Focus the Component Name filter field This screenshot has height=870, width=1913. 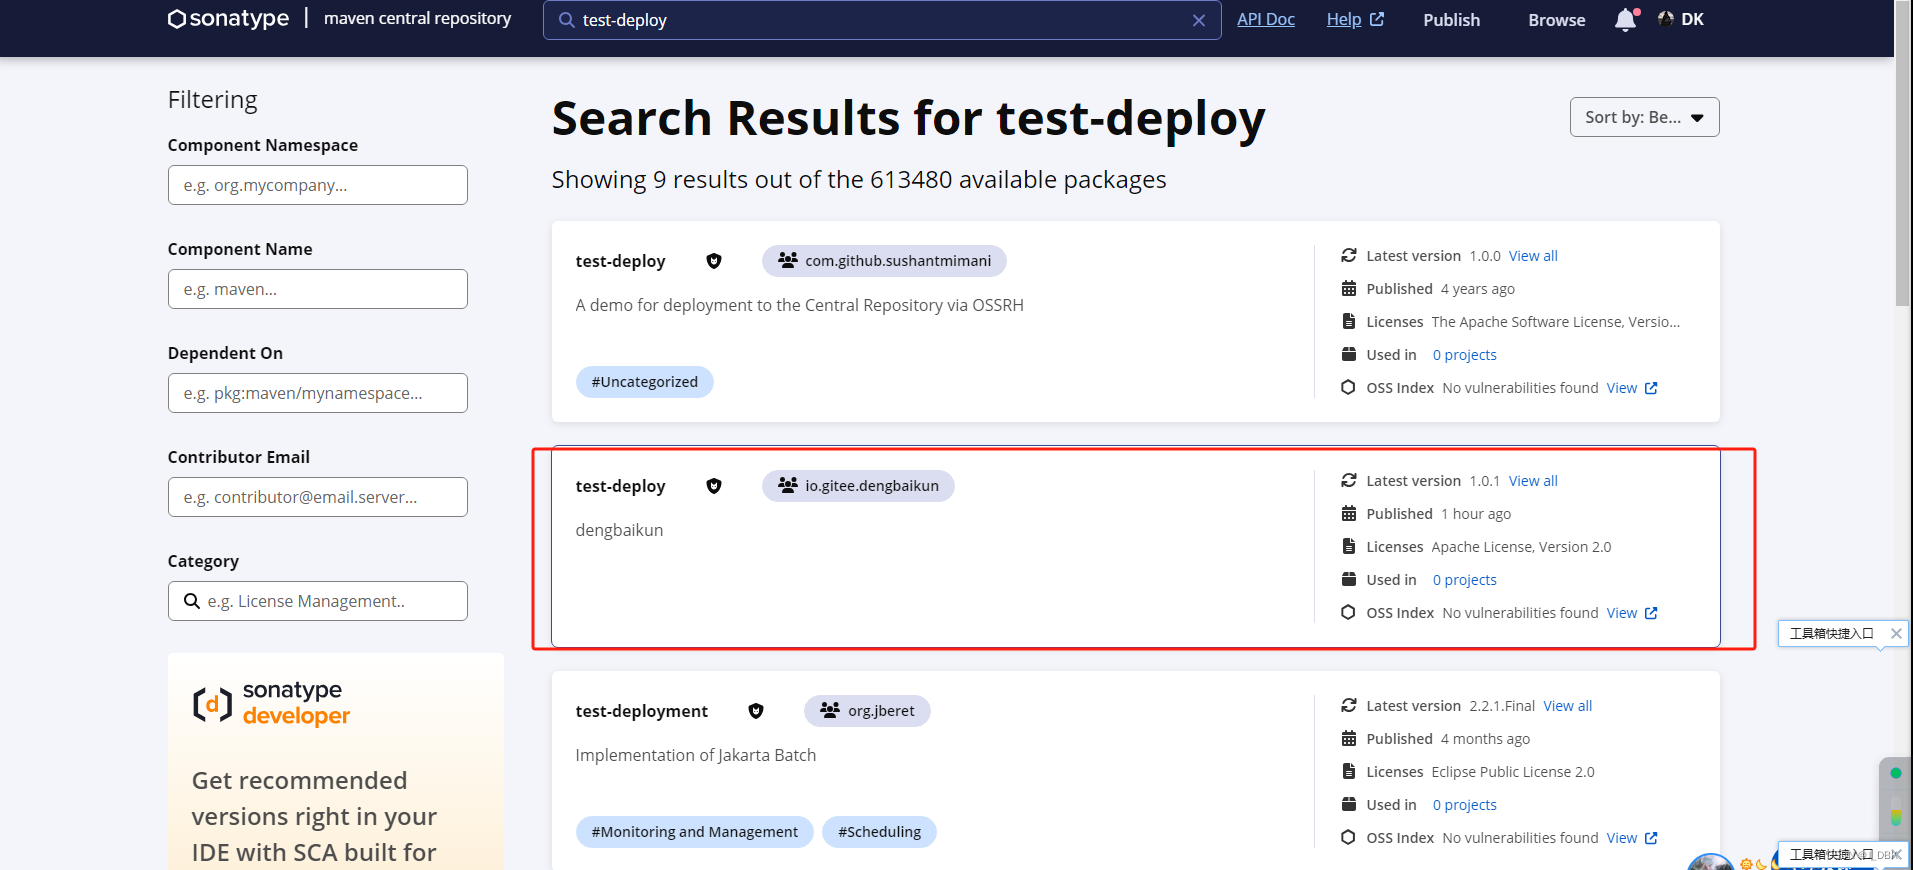pos(317,289)
